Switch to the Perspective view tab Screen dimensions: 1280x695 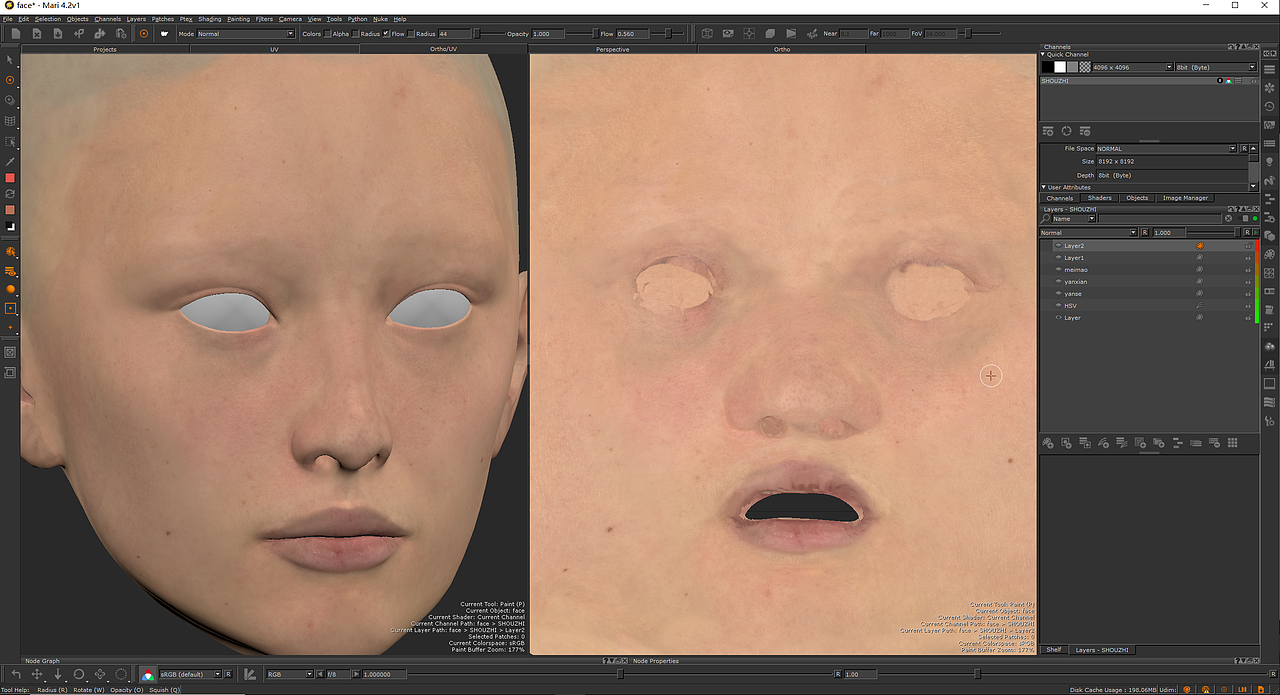tap(612, 49)
